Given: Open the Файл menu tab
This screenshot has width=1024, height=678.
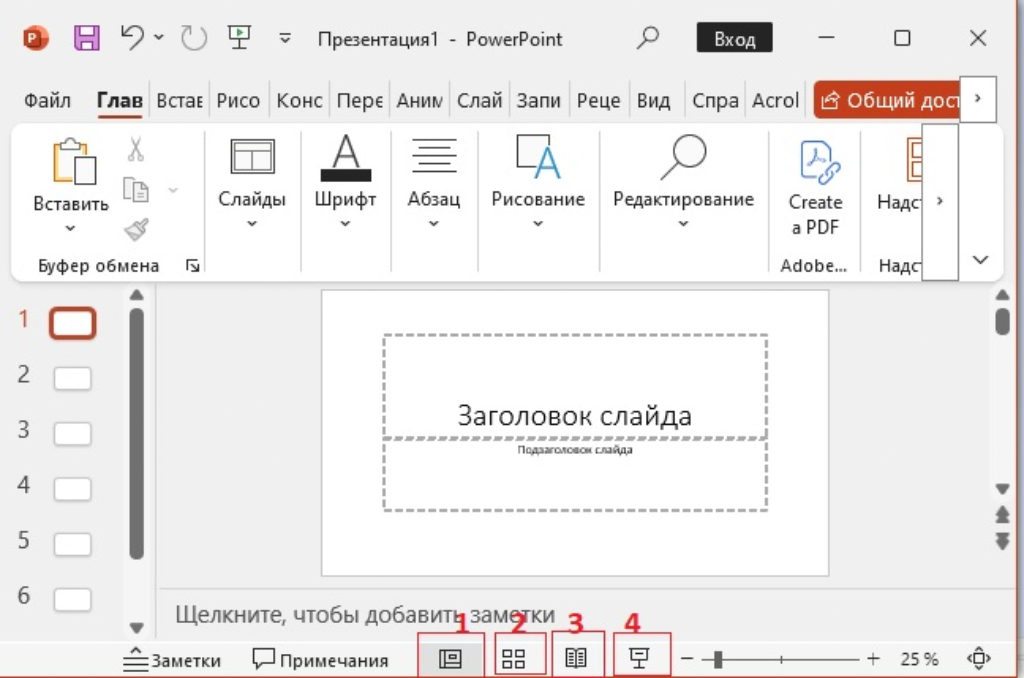Looking at the screenshot, I should coord(47,101).
